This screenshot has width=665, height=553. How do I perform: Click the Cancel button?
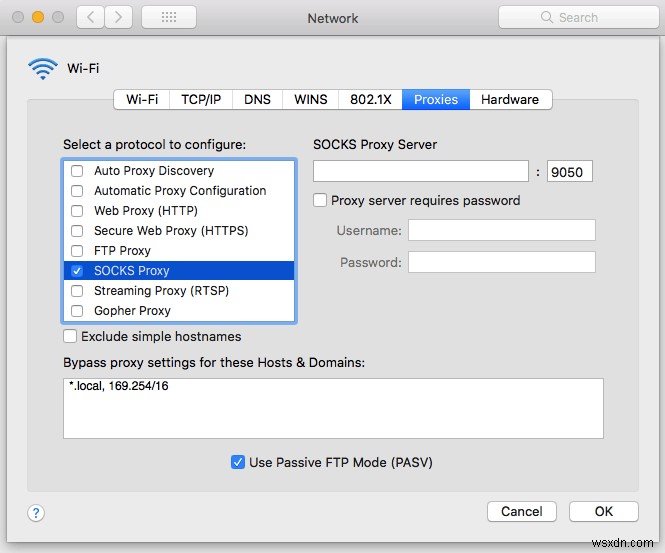coord(522,511)
